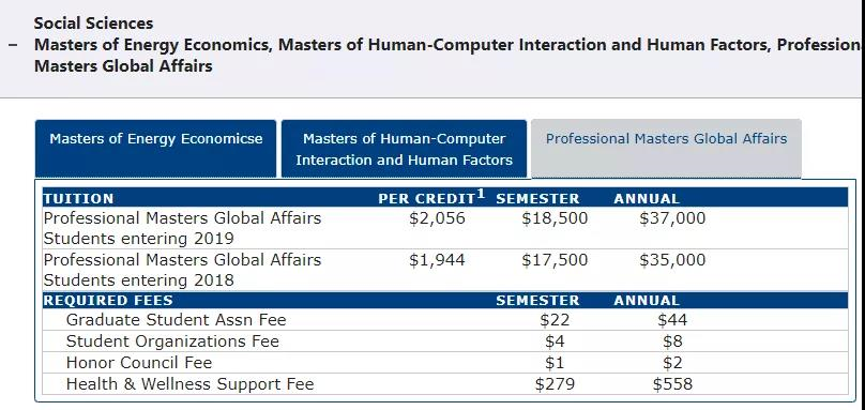865x410 pixels.
Task: Click the Students entering 2018 tuition row
Action: [x=445, y=270]
